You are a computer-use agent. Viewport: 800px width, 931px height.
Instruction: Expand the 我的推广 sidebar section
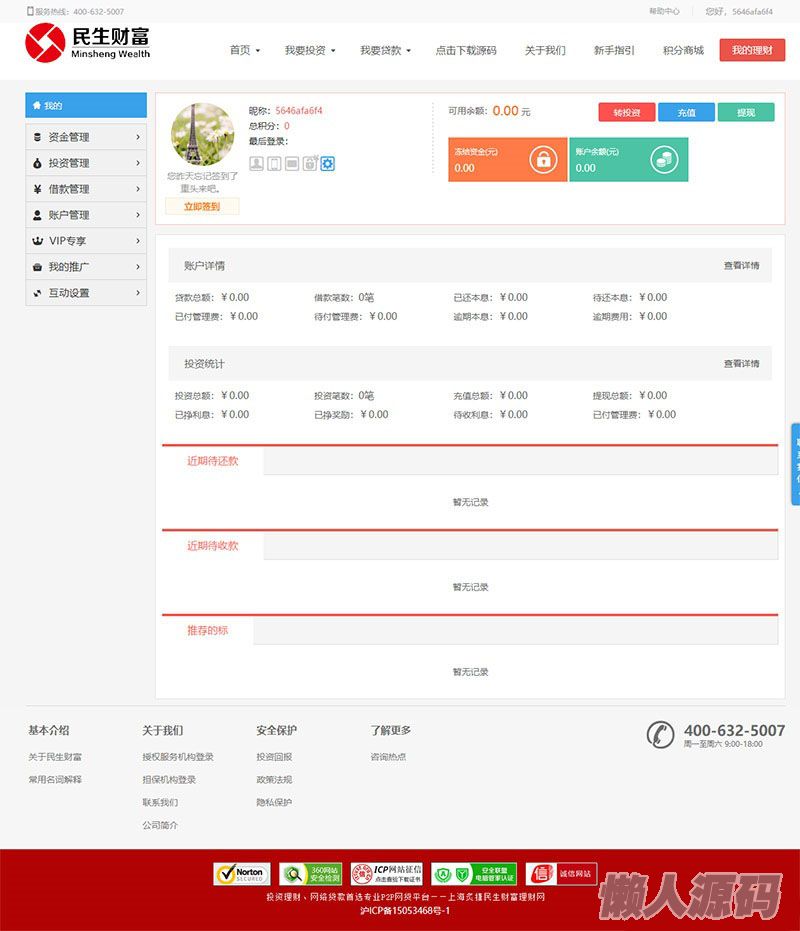86,267
